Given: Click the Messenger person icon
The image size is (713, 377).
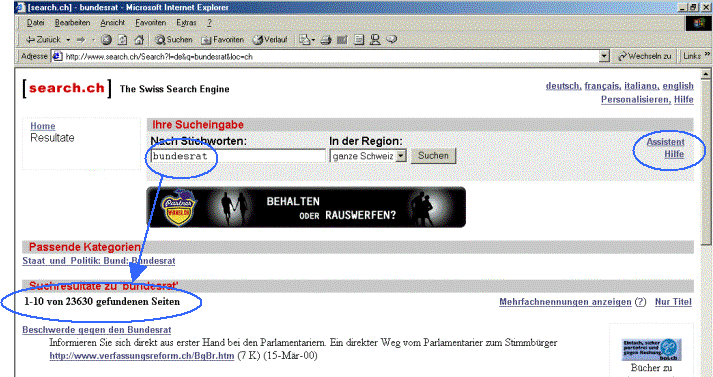Looking at the screenshot, I should point(375,40).
